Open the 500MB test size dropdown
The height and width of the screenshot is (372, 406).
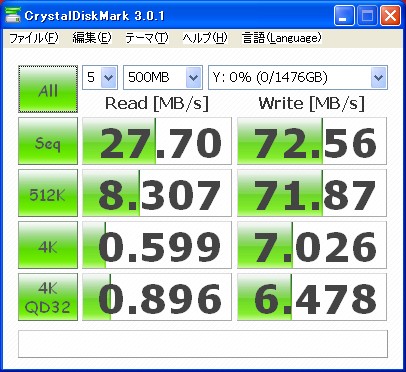(163, 77)
